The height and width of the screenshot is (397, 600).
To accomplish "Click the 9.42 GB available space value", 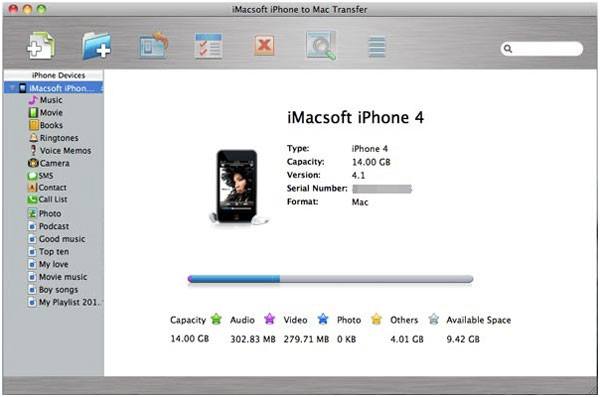I will [x=463, y=339].
